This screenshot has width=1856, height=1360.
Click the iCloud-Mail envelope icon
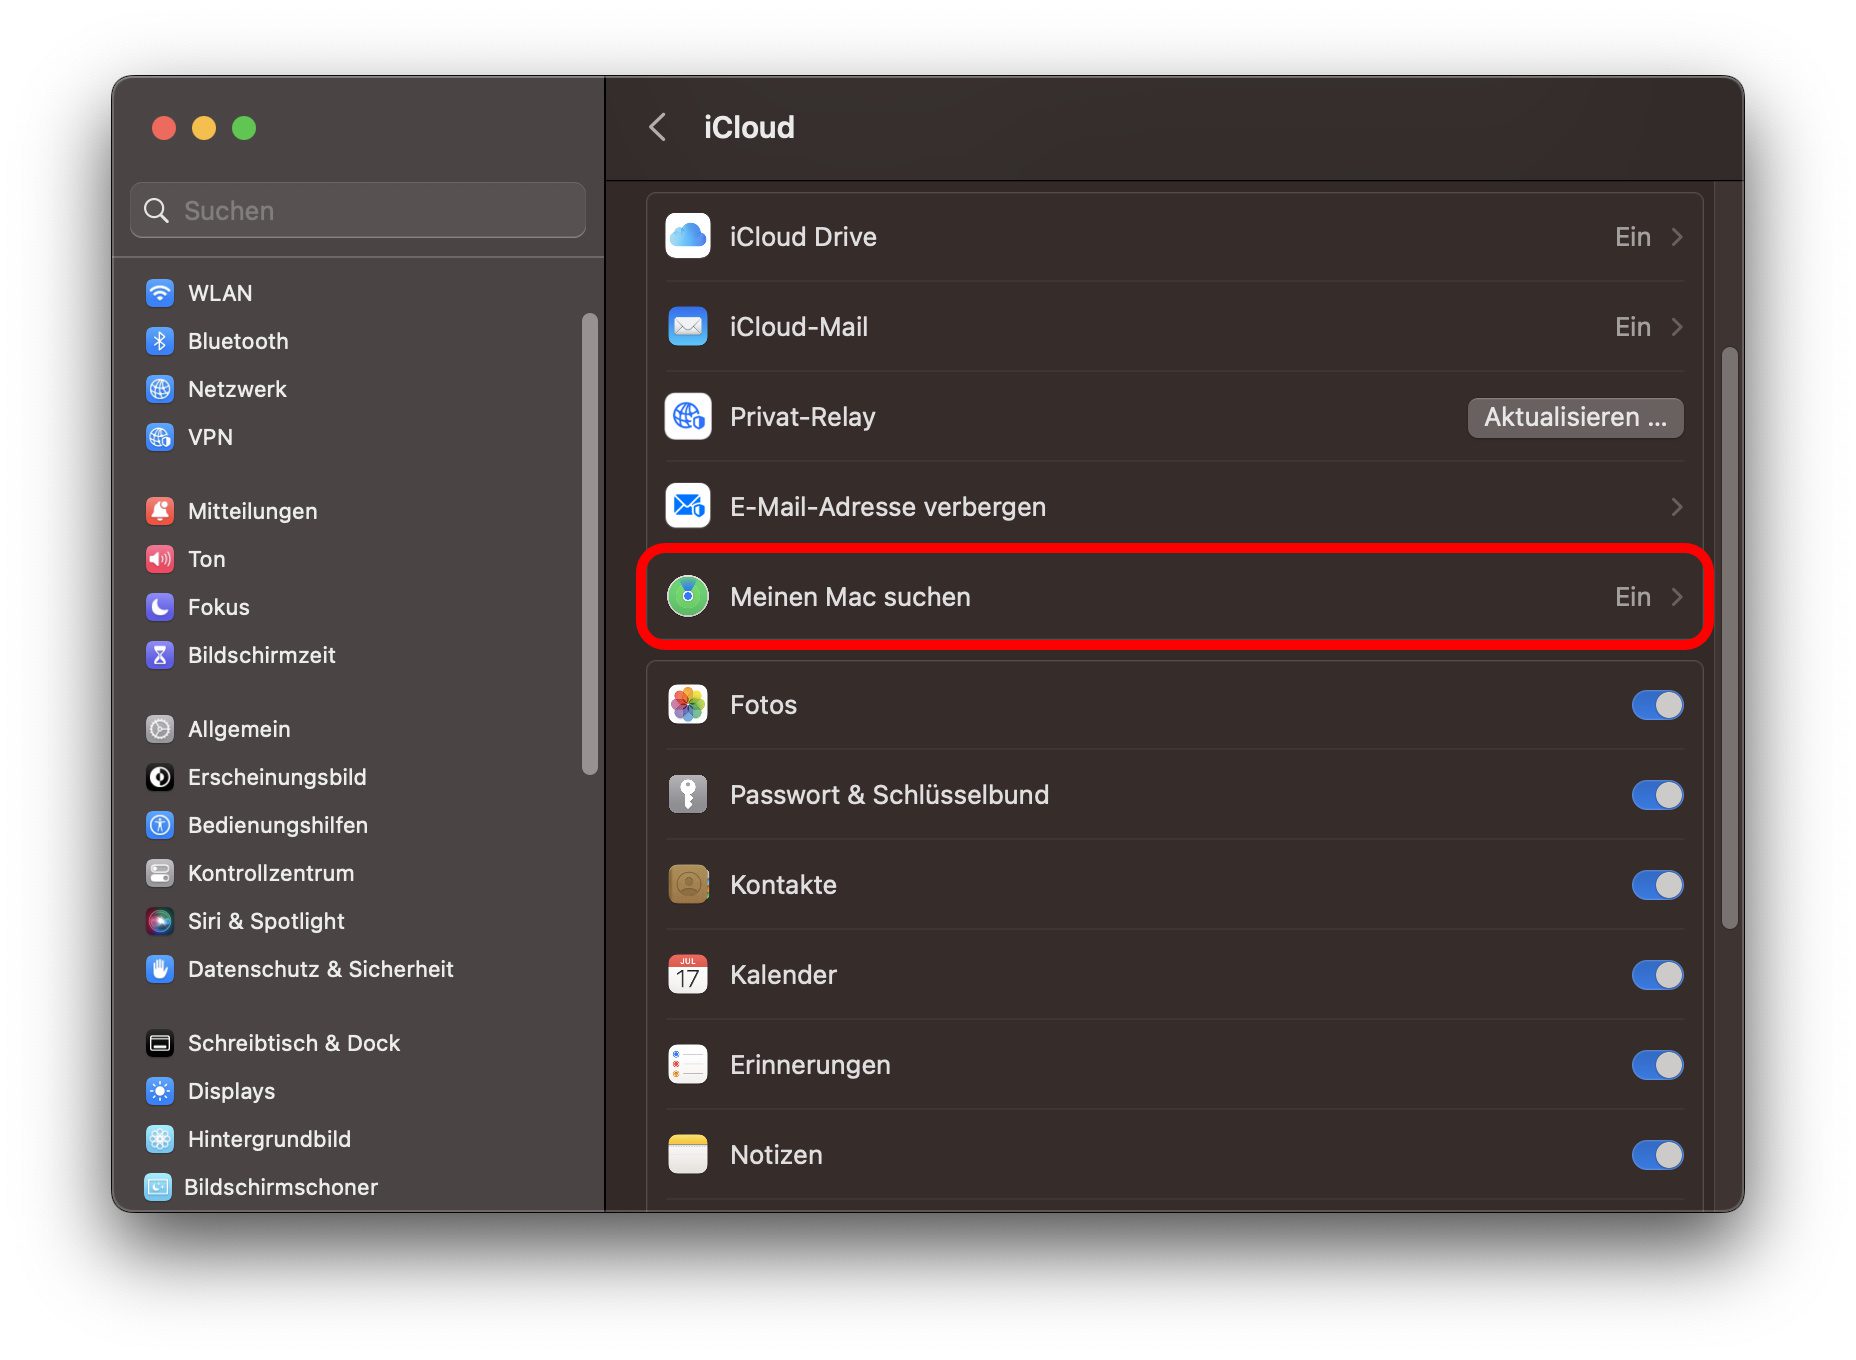687,326
